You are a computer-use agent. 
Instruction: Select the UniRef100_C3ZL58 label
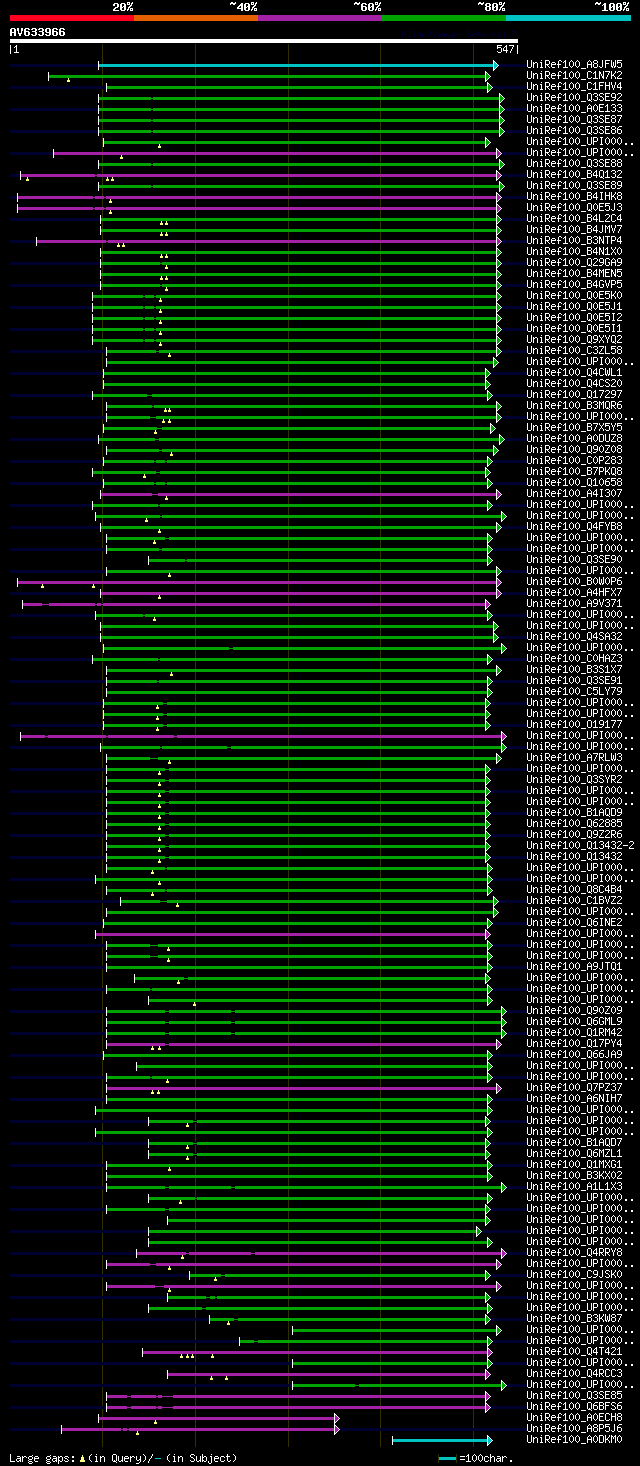pos(574,351)
